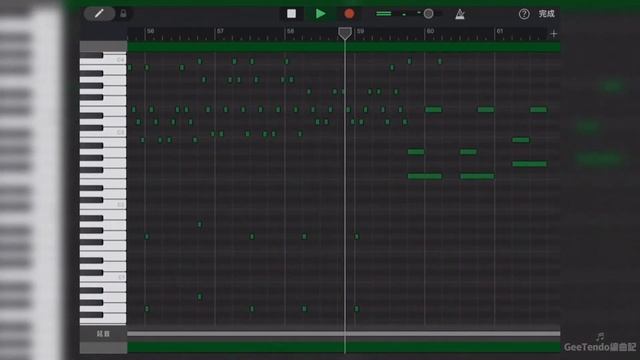
Task: Tap the label button below the piano keys
Action: coord(103,333)
